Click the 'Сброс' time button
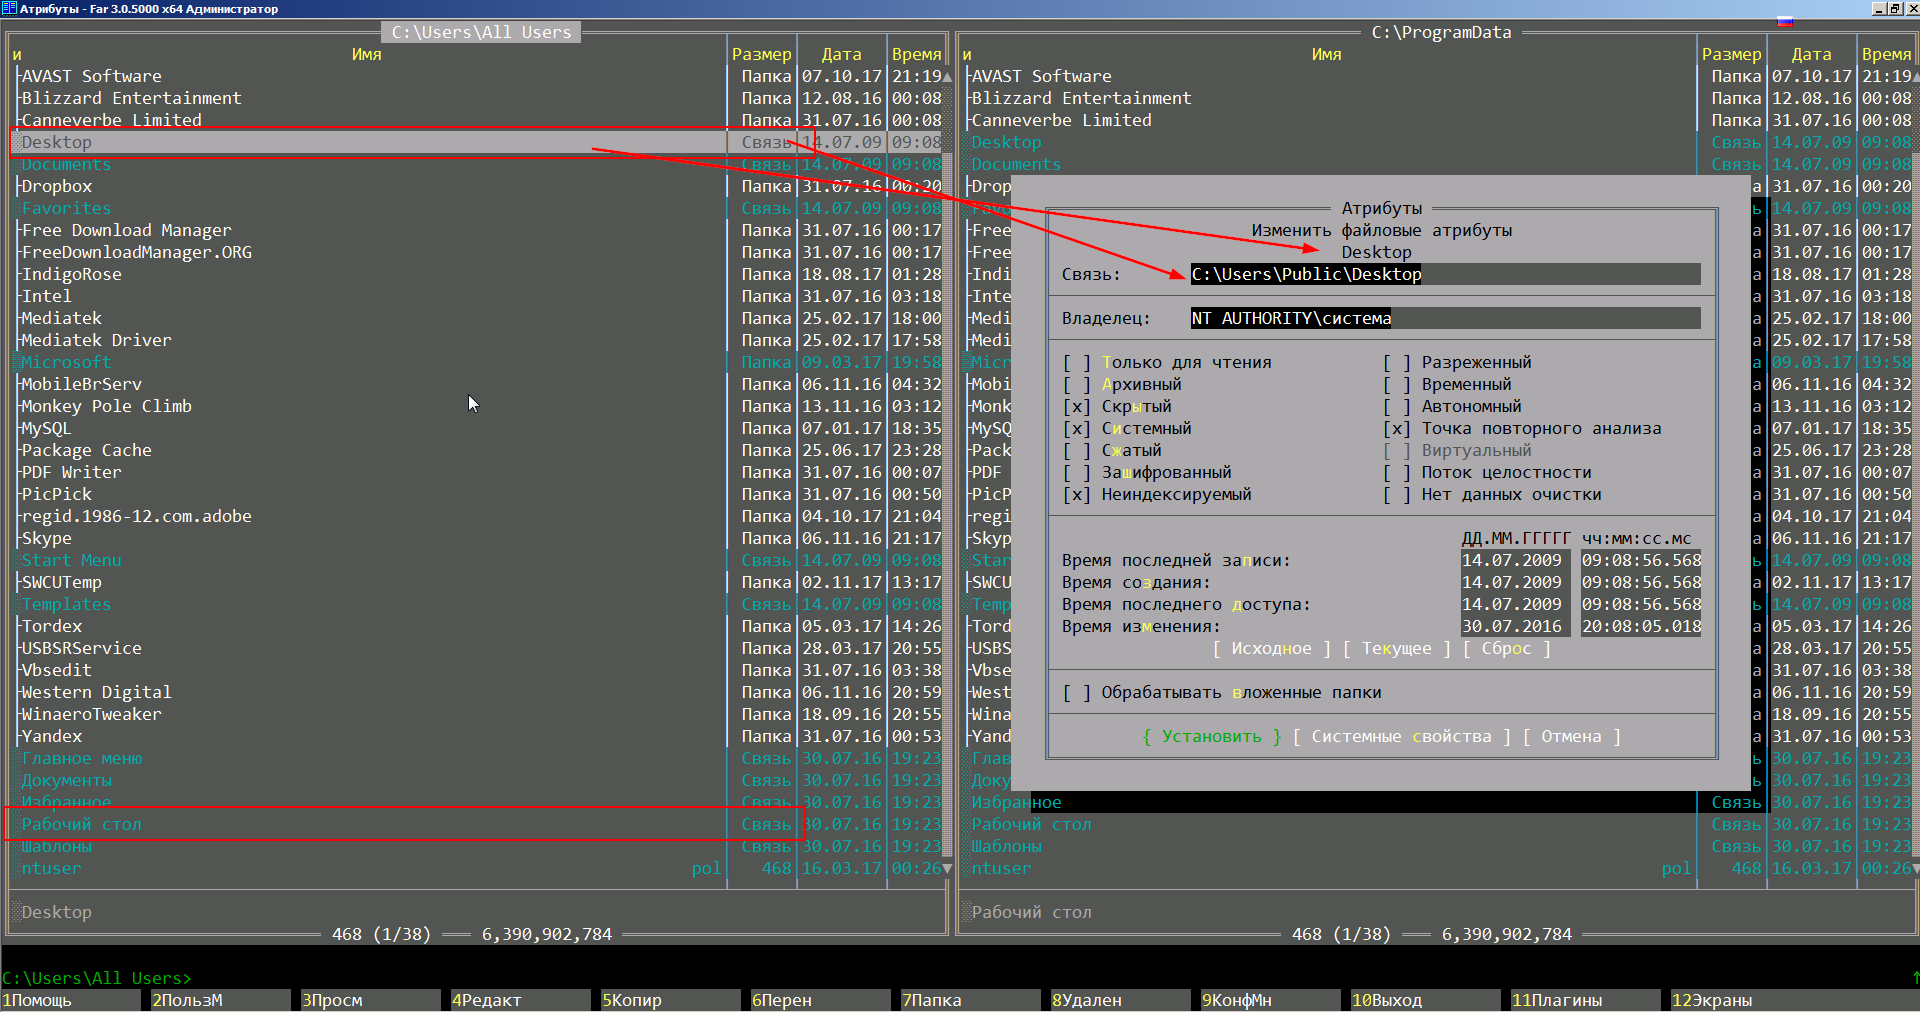 point(1507,648)
